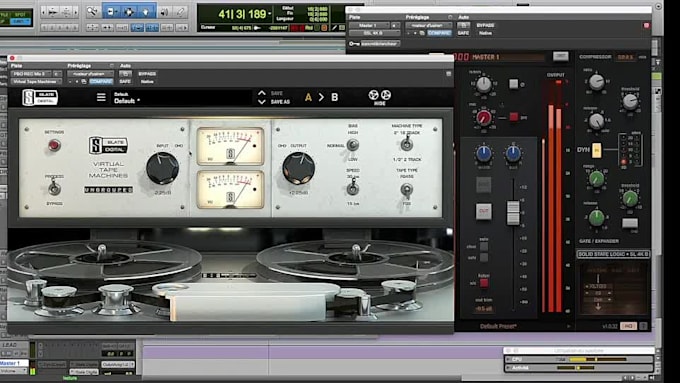The height and width of the screenshot is (383, 680).
Task: Click COMPARE in the SSL plugin header
Action: (439, 33)
